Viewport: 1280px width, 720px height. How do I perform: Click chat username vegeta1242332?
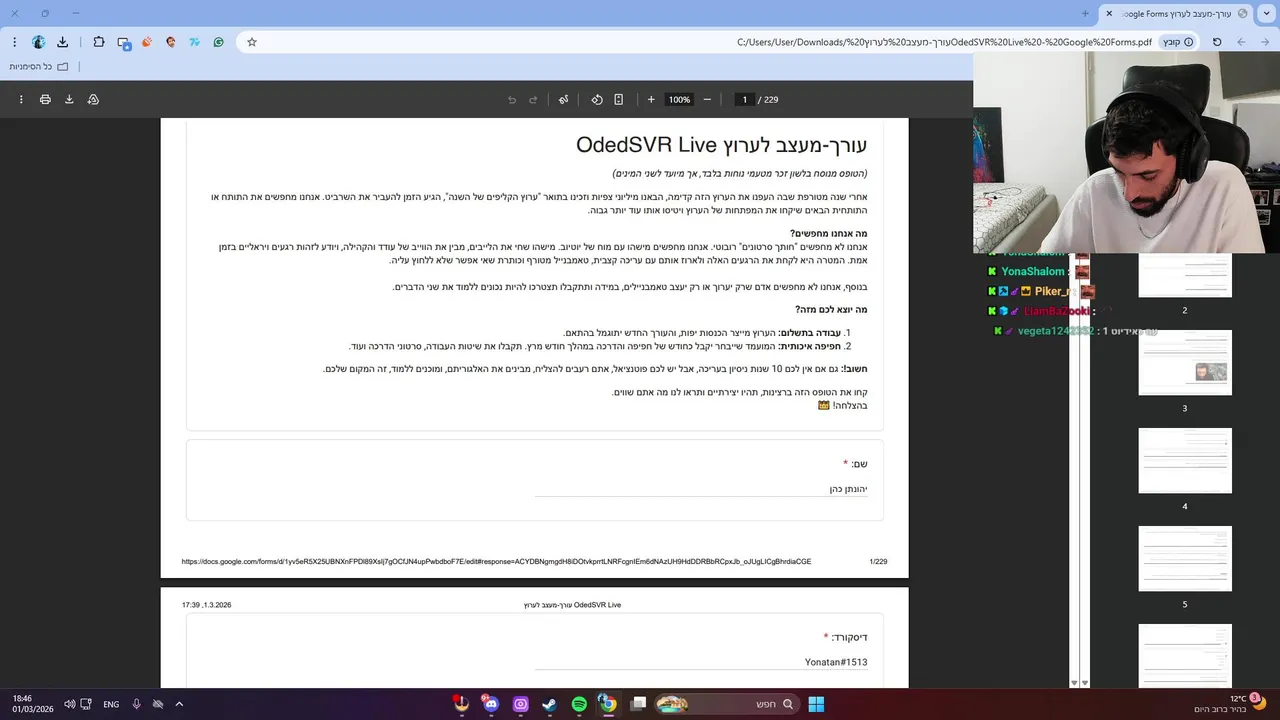point(1055,331)
